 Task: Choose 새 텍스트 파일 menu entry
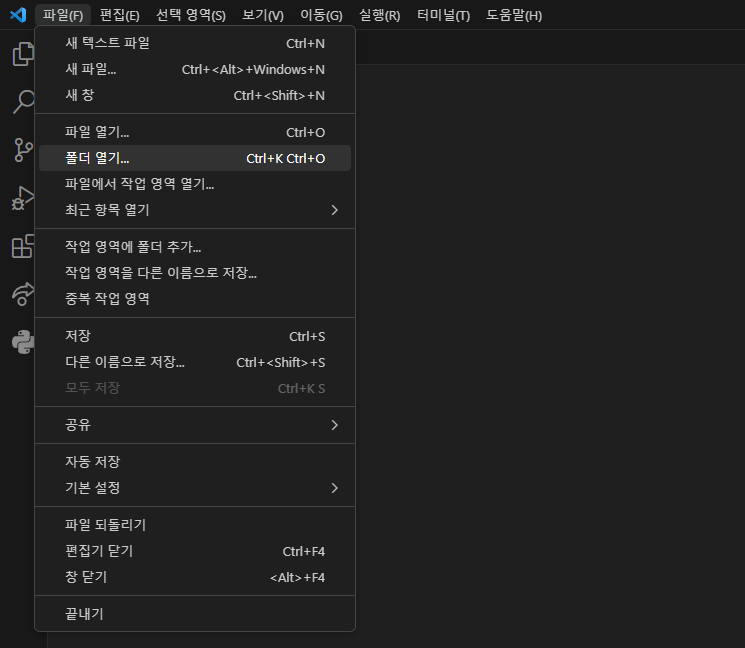195,43
